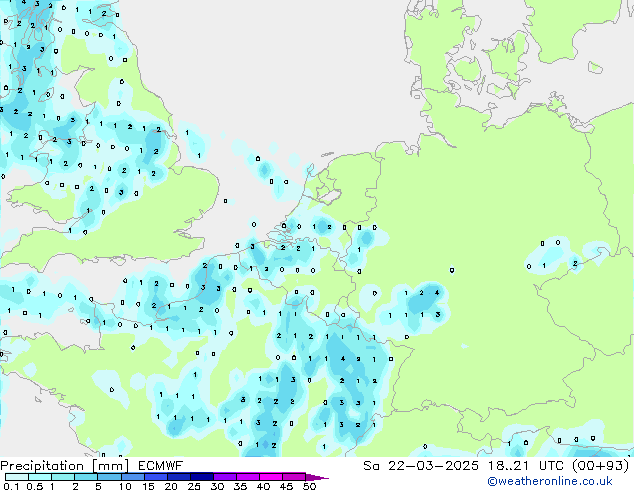
Task: Choose the legend swatch between 10 and 15
Action: pyautogui.click(x=132, y=477)
